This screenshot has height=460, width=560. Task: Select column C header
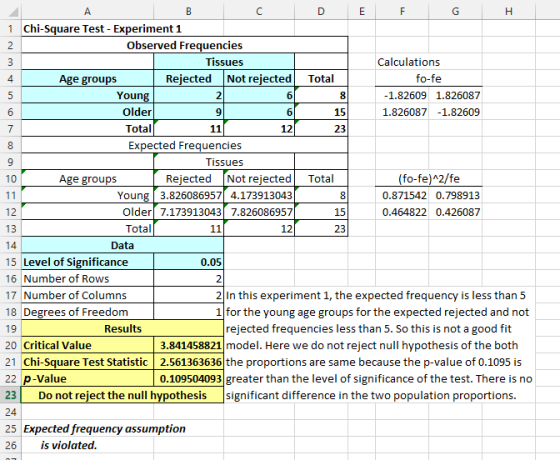[x=259, y=11]
